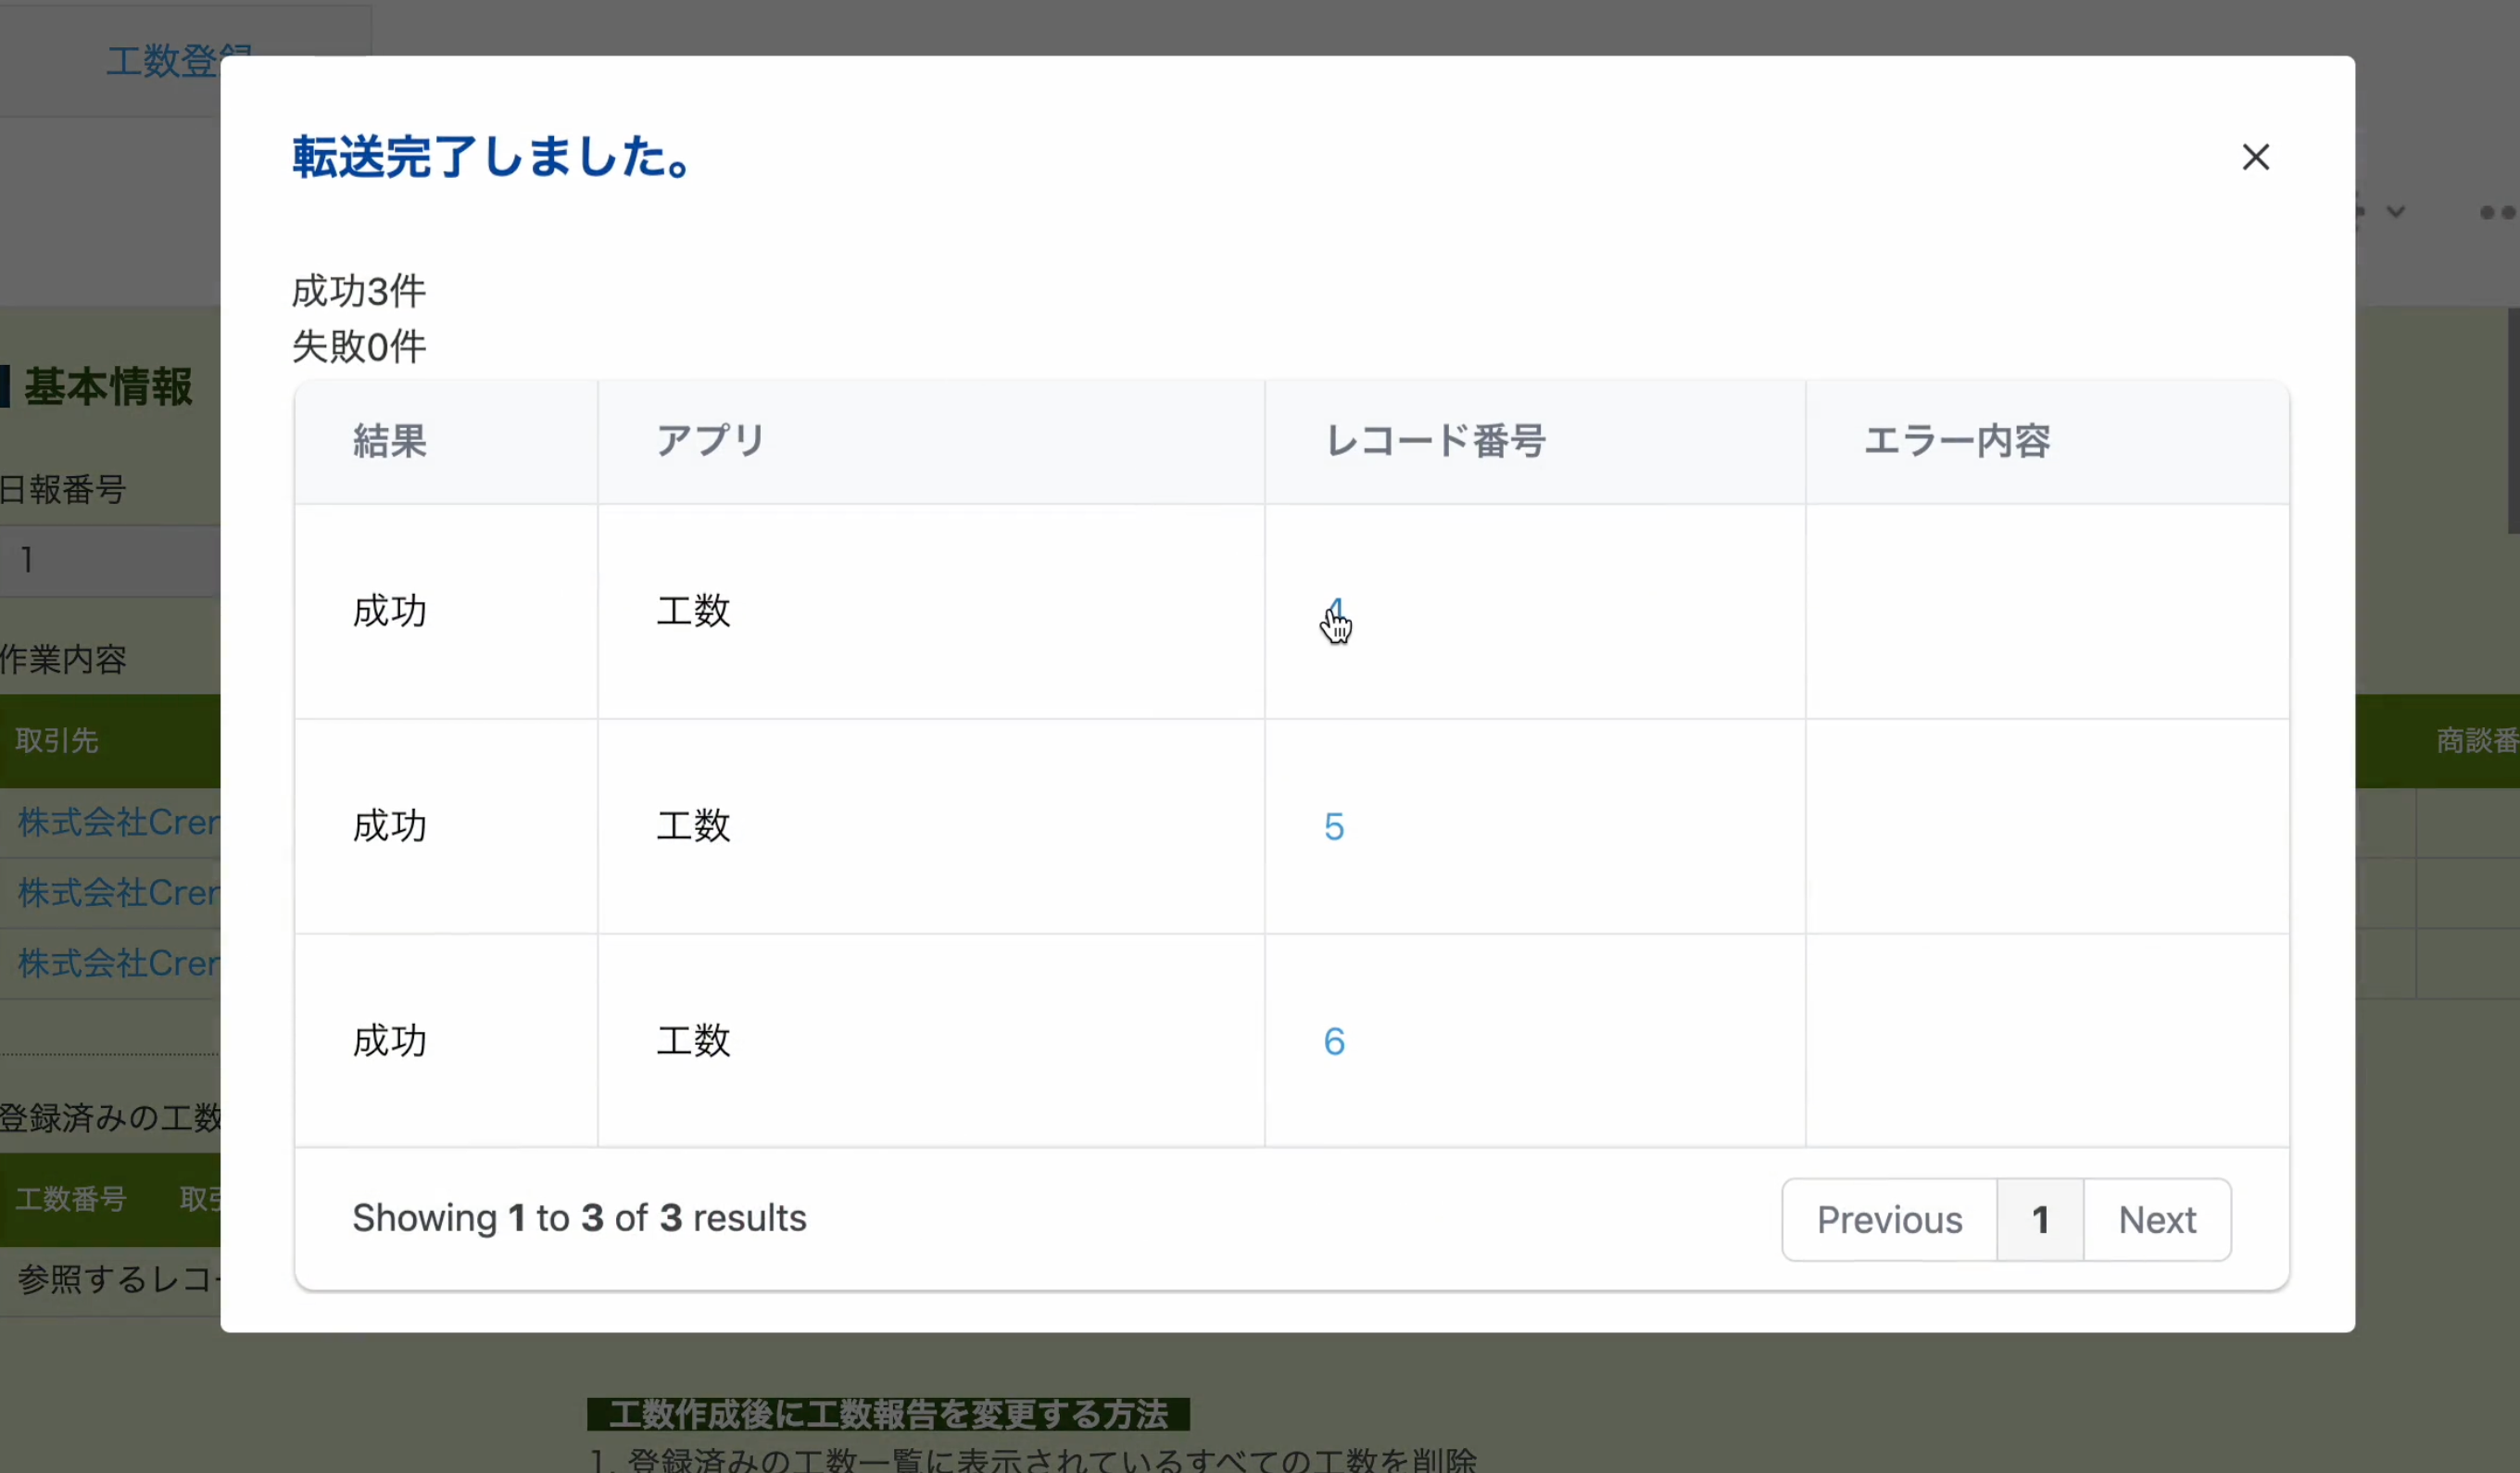Open record number 6 link
The width and height of the screenshot is (2520, 1473).
pyautogui.click(x=1333, y=1041)
